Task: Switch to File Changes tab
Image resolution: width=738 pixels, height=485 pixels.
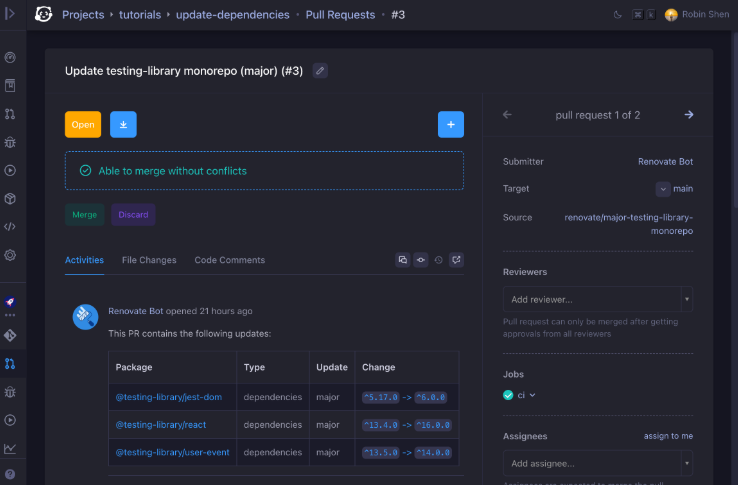Action: [149, 260]
